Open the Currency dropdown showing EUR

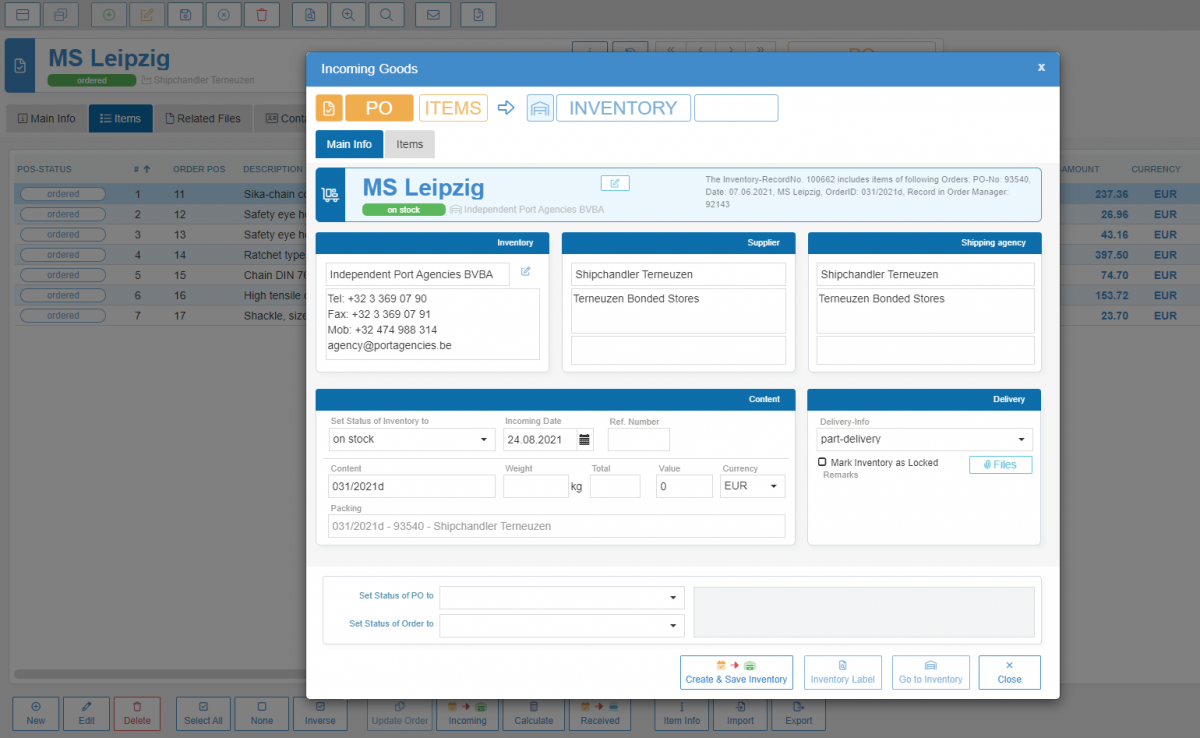(x=752, y=485)
